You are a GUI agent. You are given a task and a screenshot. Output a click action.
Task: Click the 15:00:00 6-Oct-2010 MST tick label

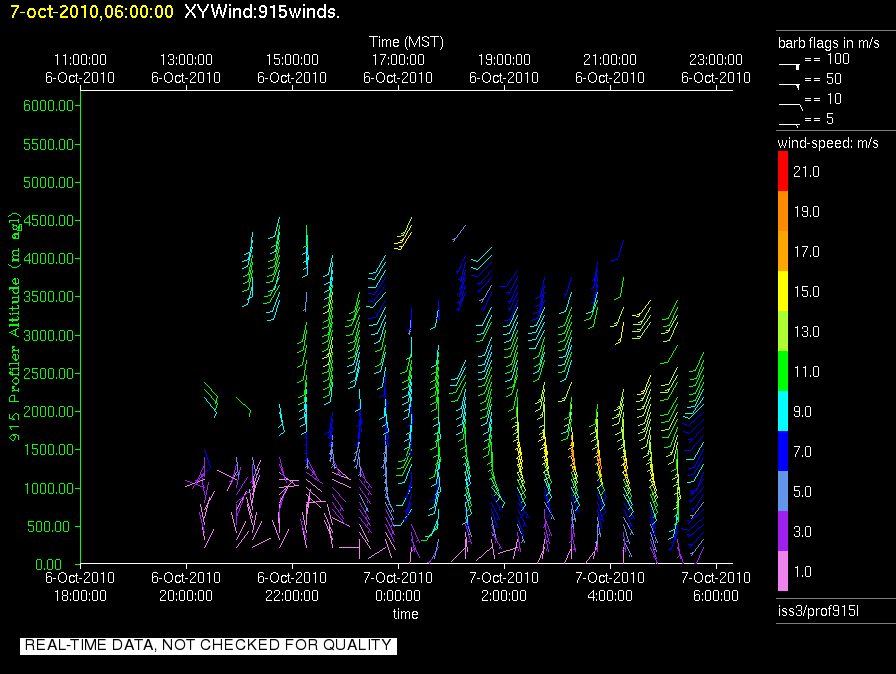pyautogui.click(x=292, y=69)
